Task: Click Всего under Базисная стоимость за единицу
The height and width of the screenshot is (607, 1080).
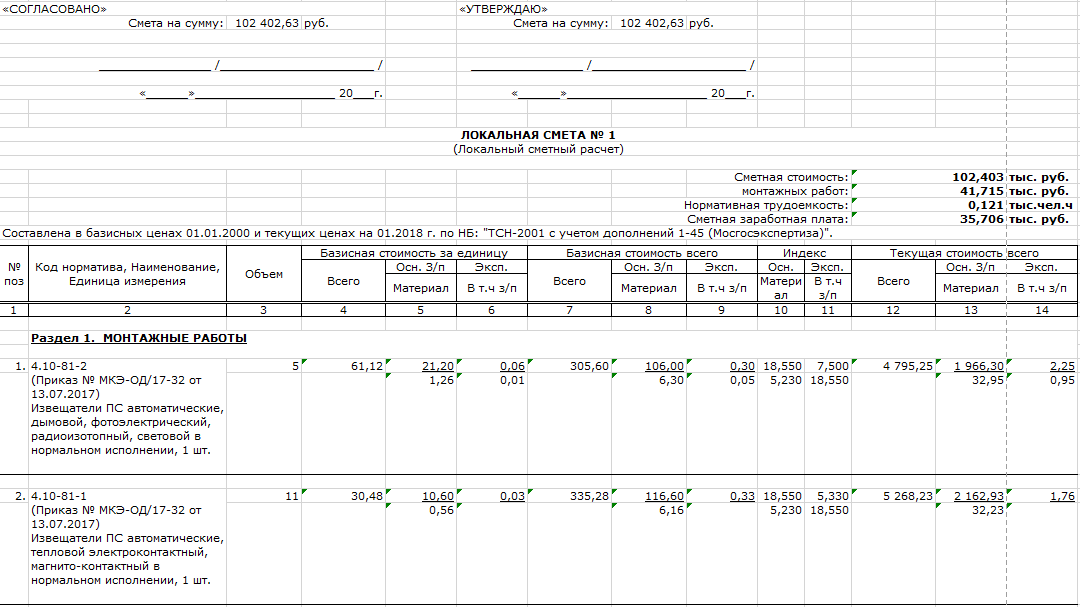Action: coord(344,281)
